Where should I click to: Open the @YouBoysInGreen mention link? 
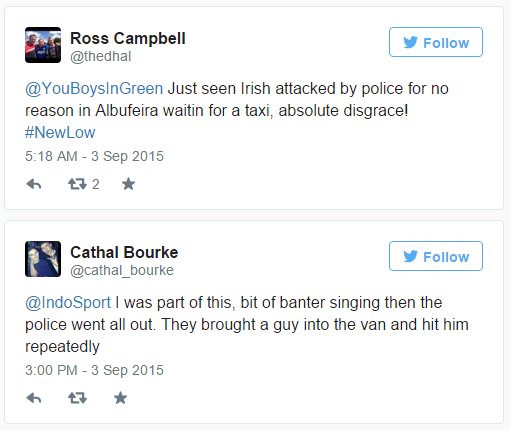pos(94,89)
